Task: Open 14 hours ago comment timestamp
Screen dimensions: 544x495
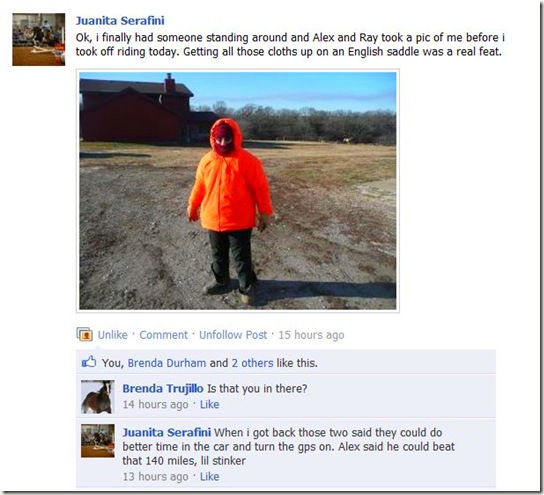Action: [155, 404]
